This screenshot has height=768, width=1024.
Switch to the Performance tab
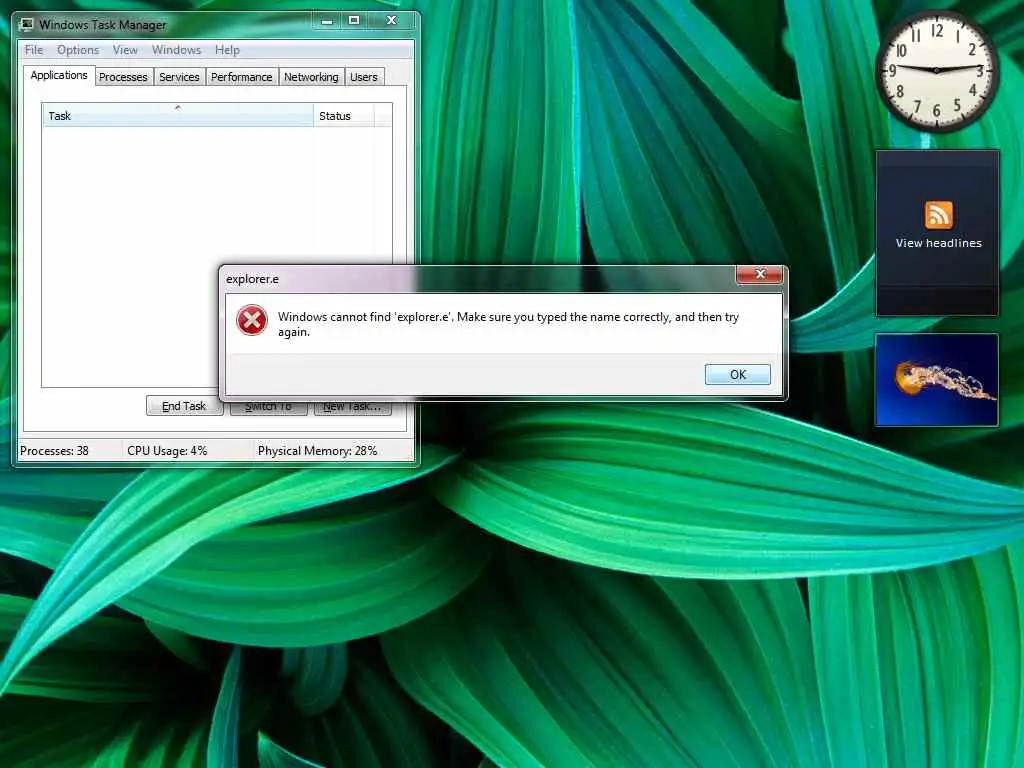click(242, 77)
